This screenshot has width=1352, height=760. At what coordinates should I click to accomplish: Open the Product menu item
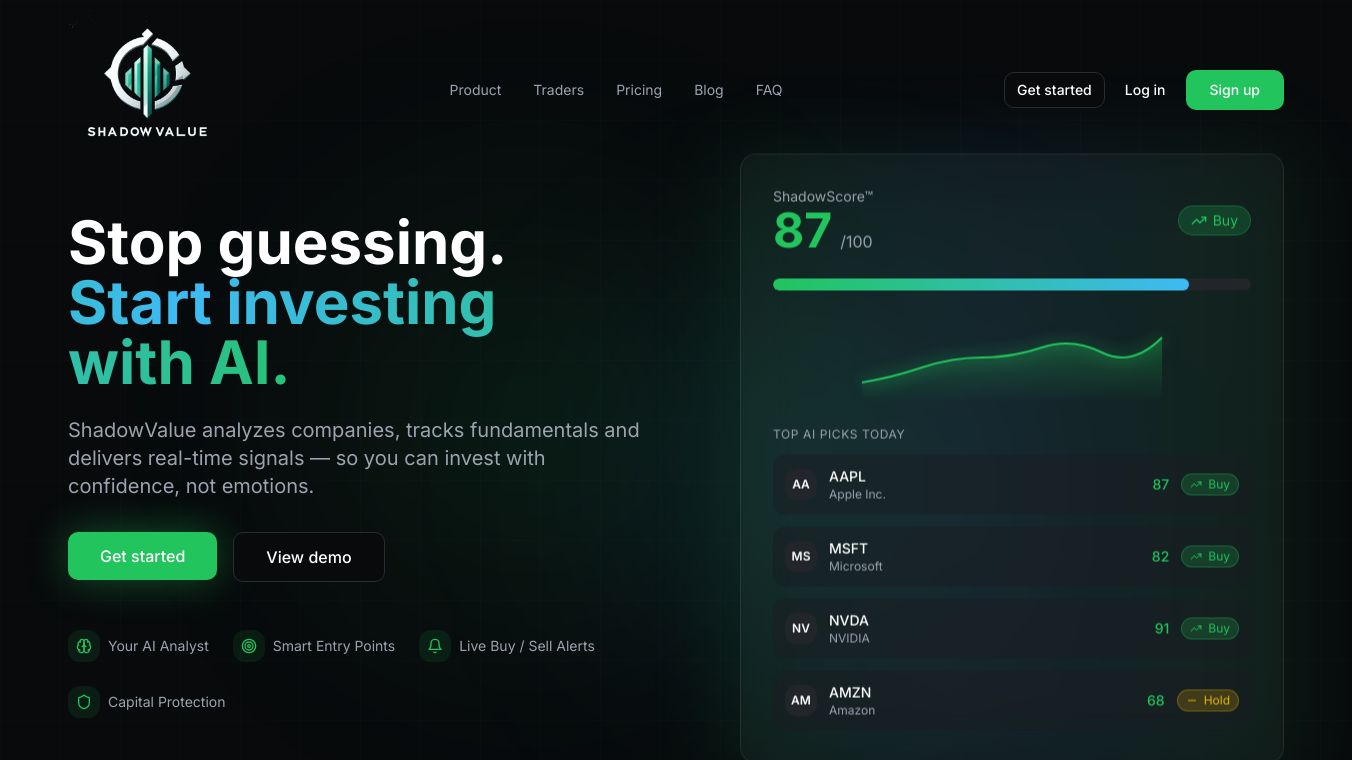475,90
